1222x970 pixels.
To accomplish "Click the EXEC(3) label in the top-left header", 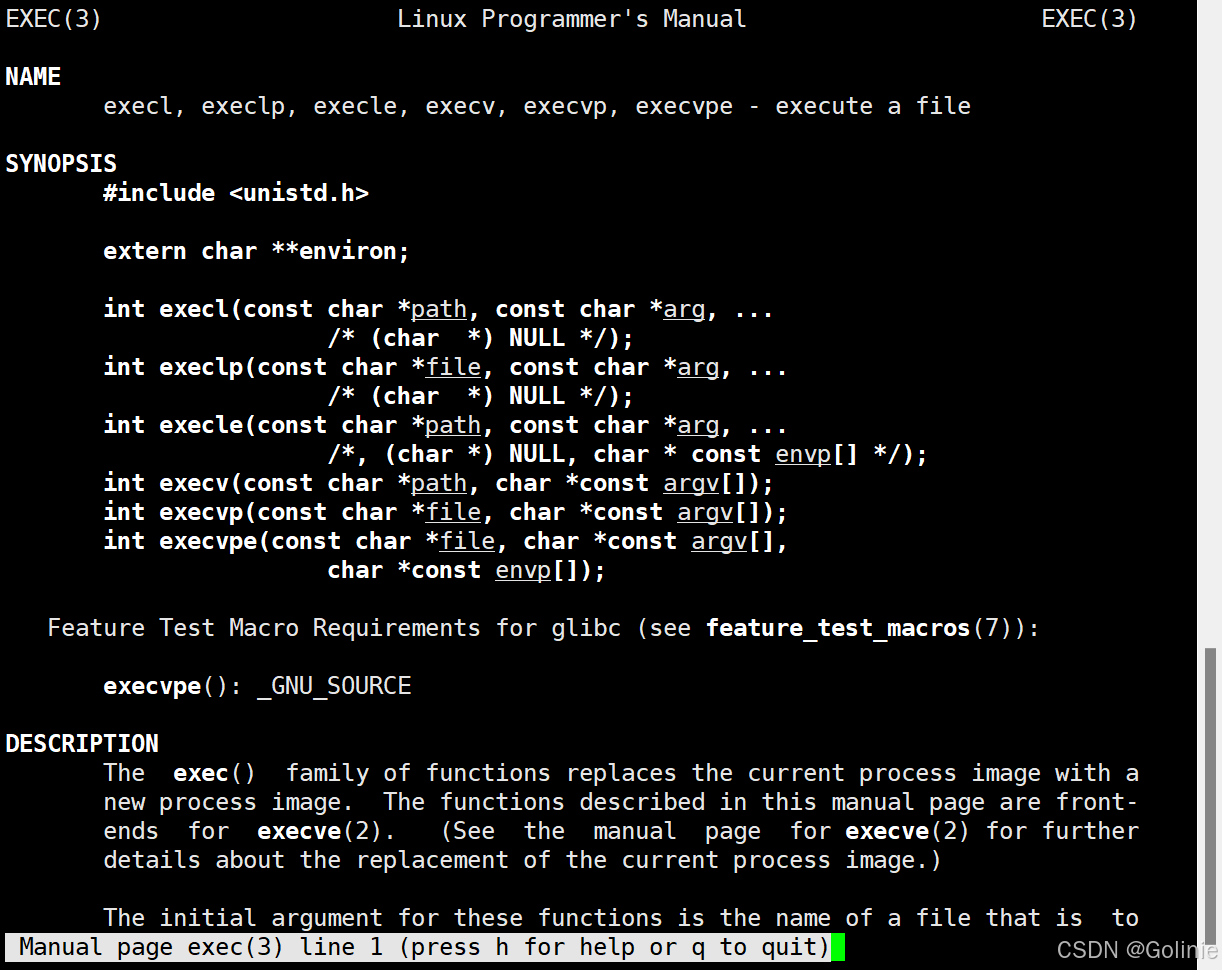I will [x=54, y=19].
